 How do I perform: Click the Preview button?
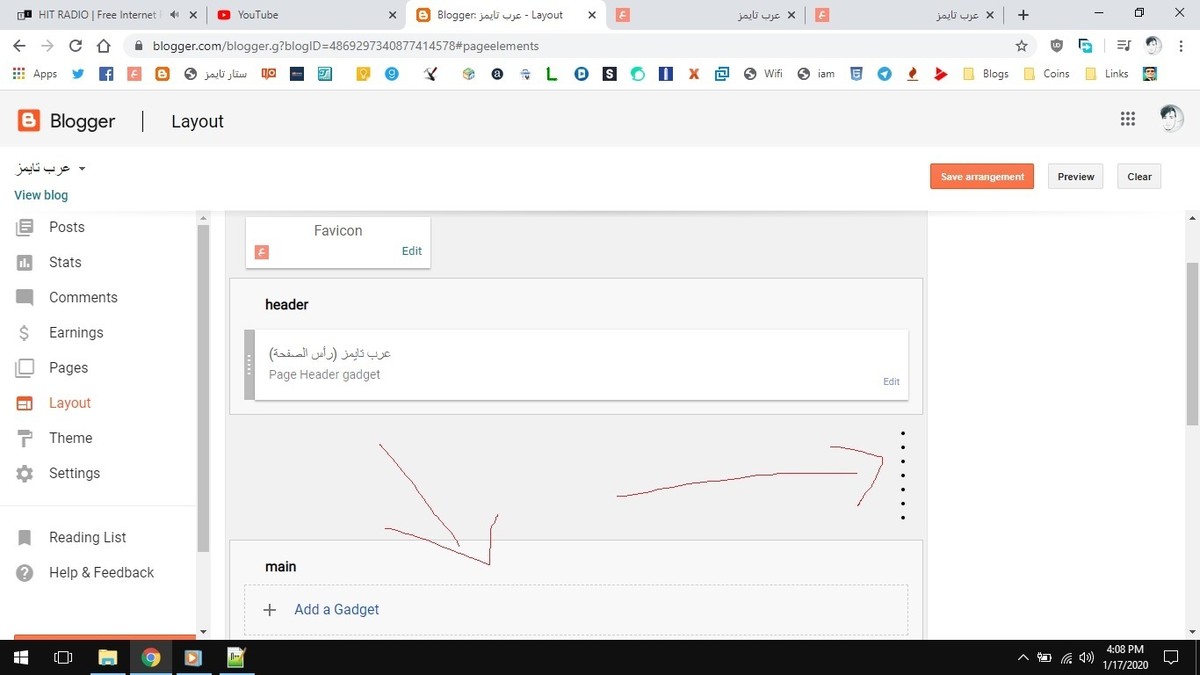click(x=1076, y=176)
